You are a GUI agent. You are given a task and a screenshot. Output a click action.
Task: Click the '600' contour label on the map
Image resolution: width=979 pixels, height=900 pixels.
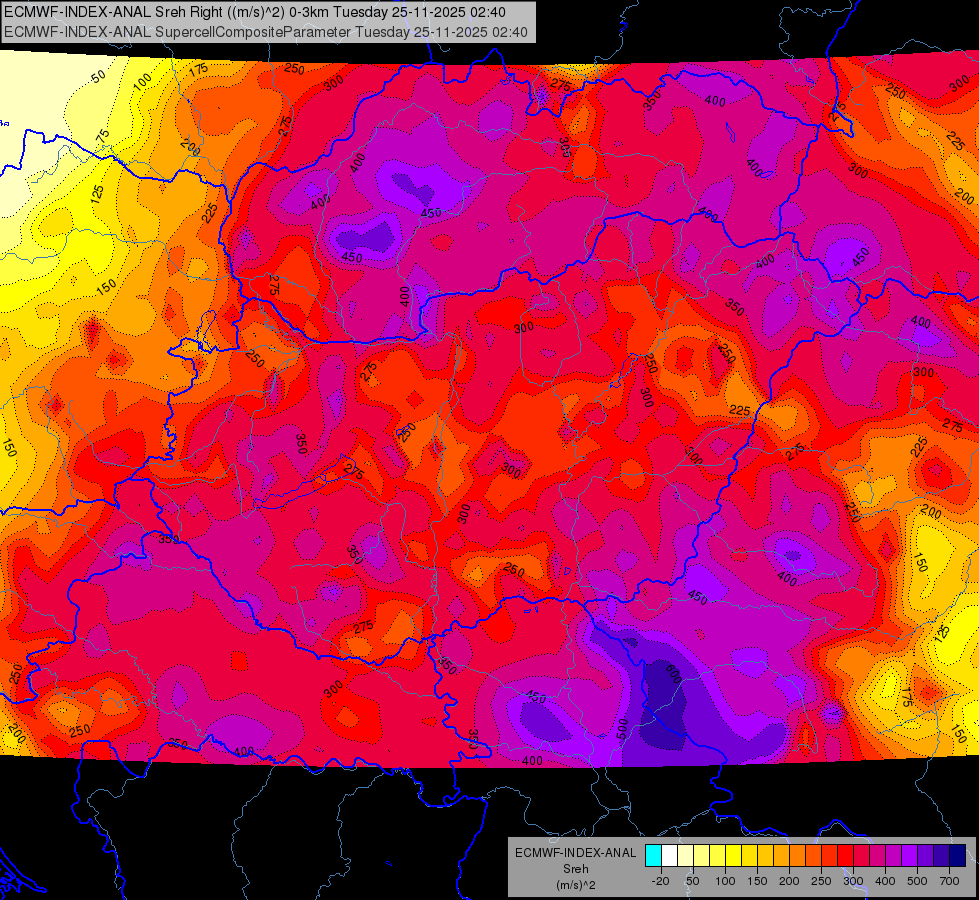(x=673, y=674)
